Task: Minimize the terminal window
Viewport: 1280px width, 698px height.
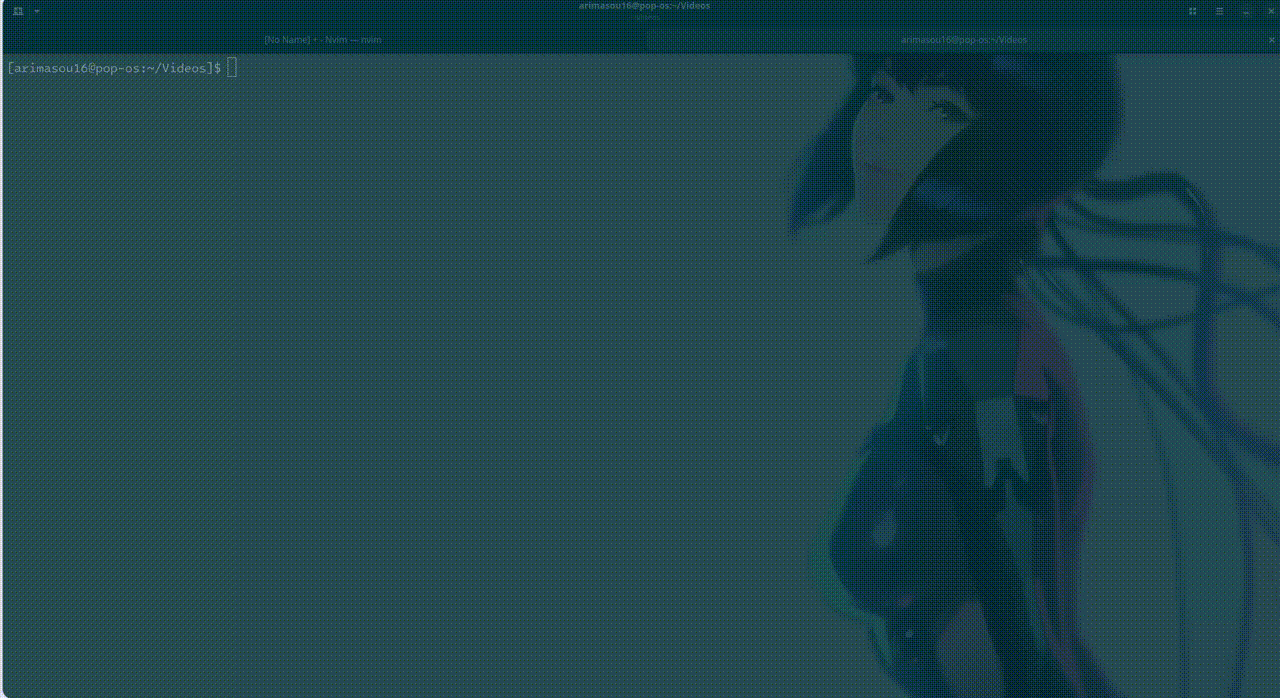Action: click(1246, 11)
